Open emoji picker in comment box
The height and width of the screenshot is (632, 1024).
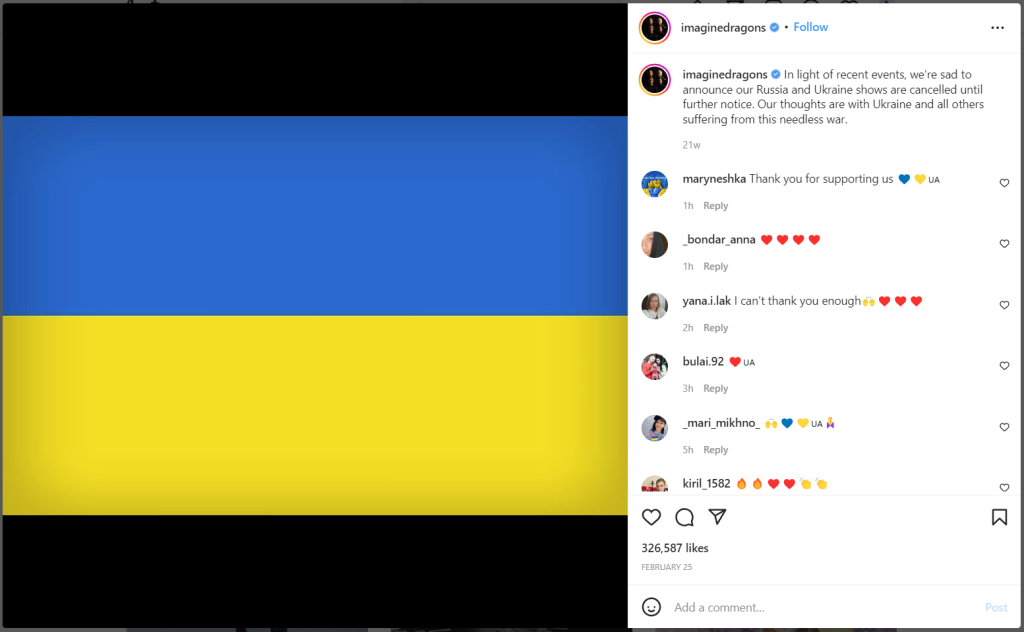(651, 607)
